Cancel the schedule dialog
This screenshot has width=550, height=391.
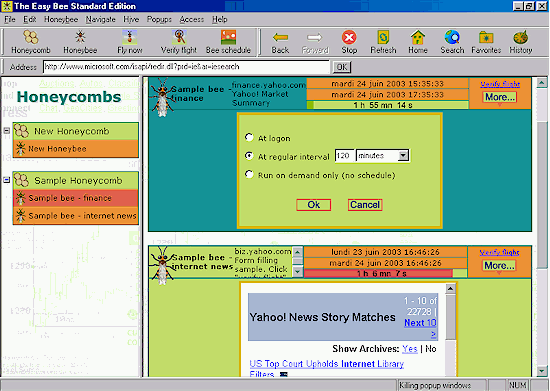click(365, 205)
